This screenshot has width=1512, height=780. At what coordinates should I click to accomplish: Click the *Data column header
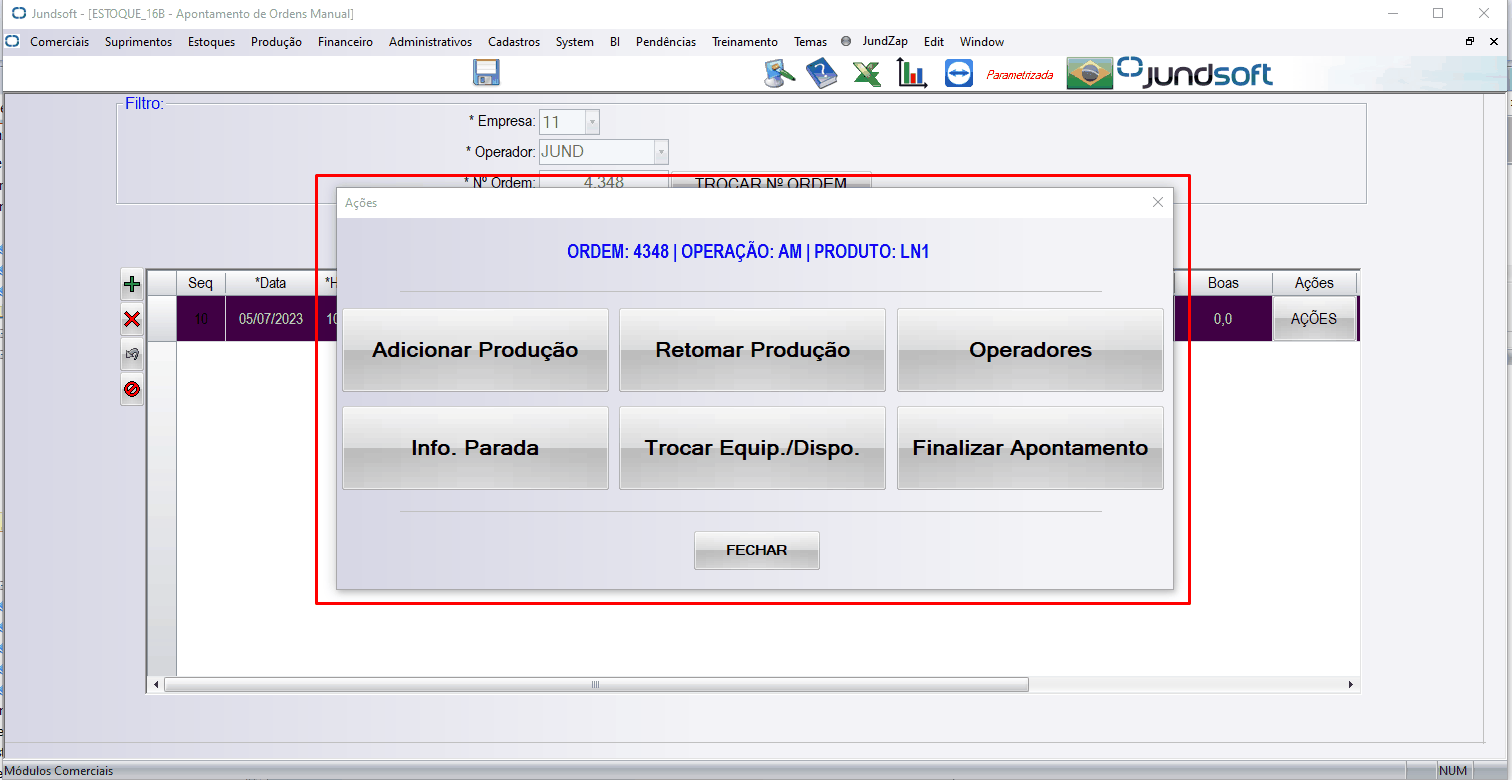(271, 283)
